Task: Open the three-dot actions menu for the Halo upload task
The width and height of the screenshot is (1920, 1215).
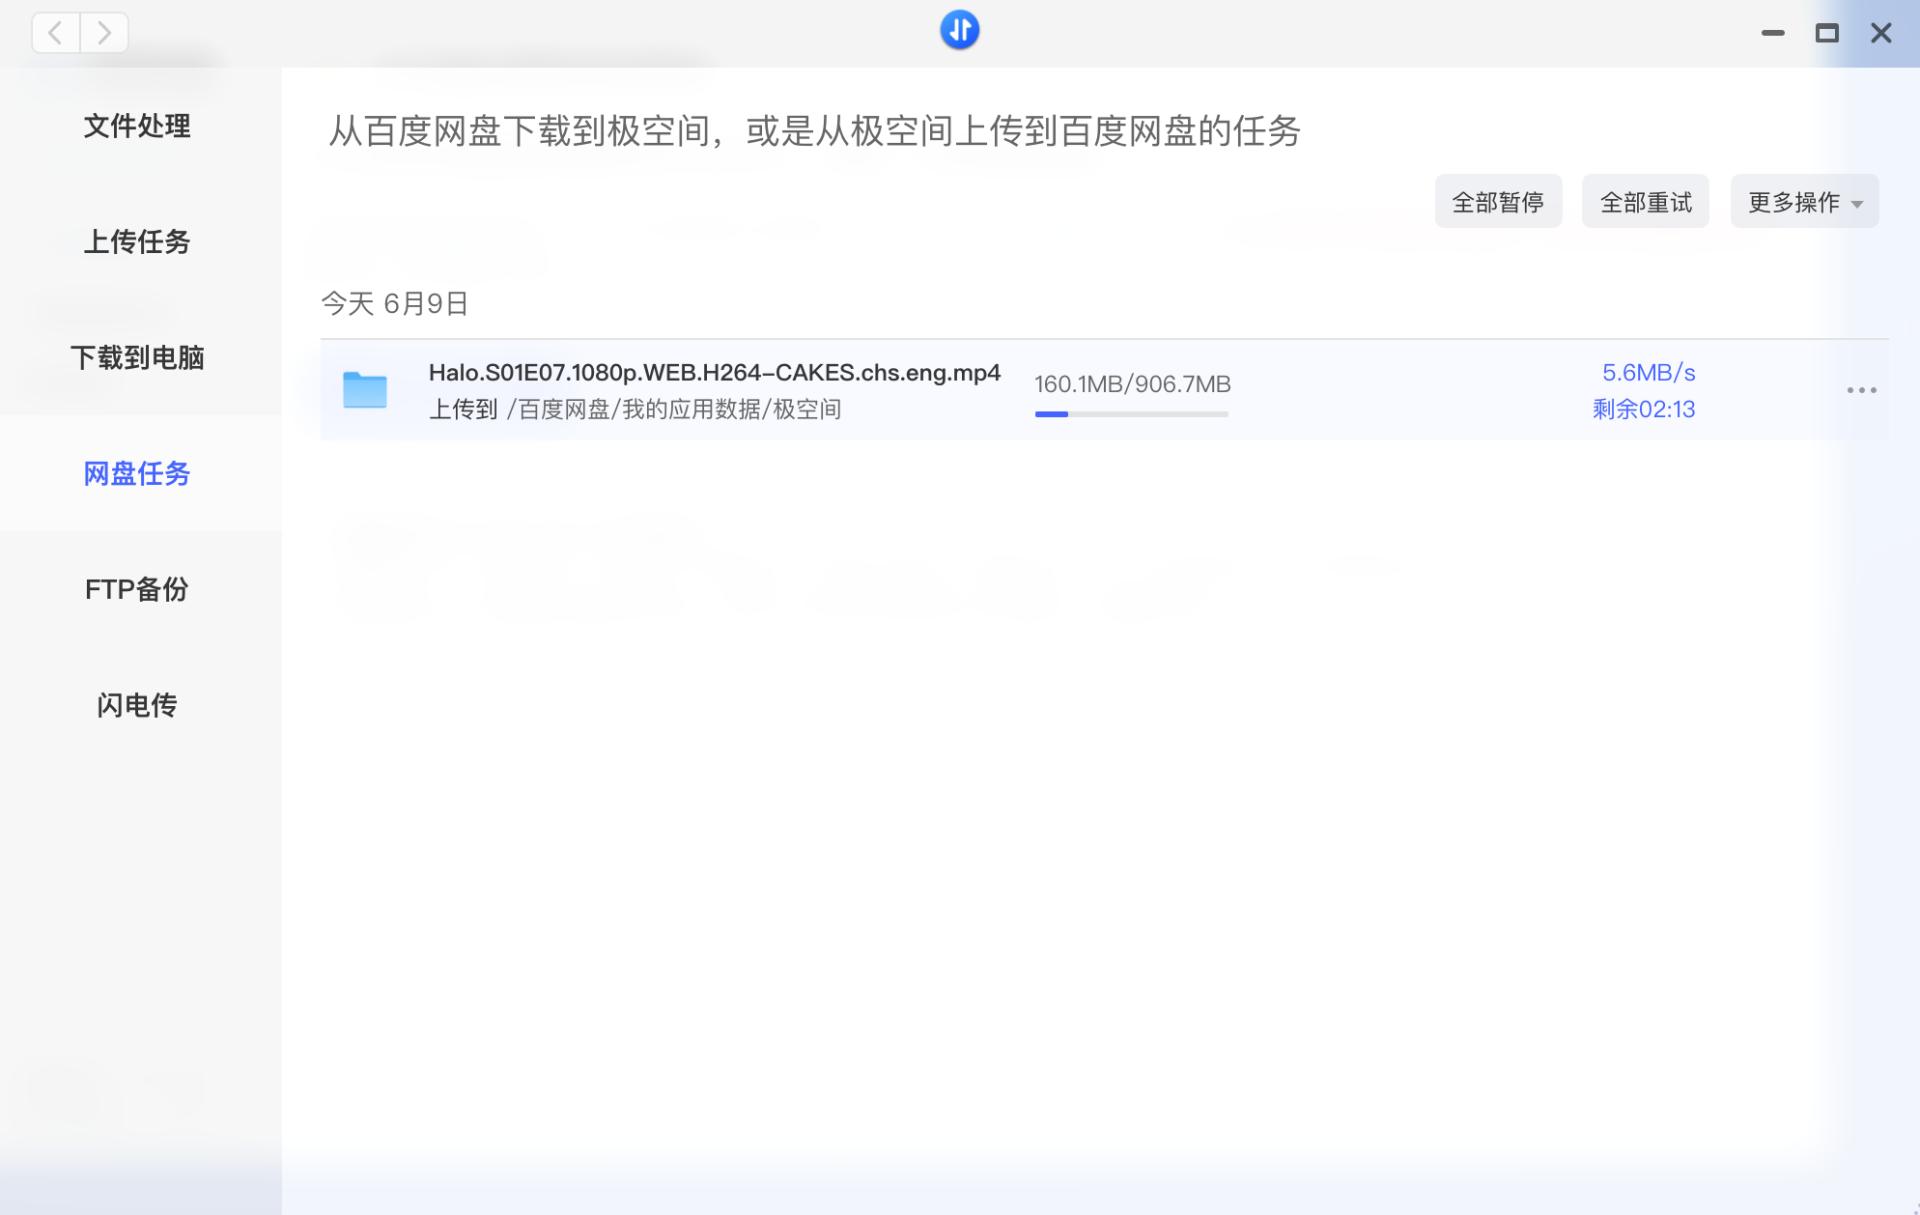Action: (x=1860, y=391)
